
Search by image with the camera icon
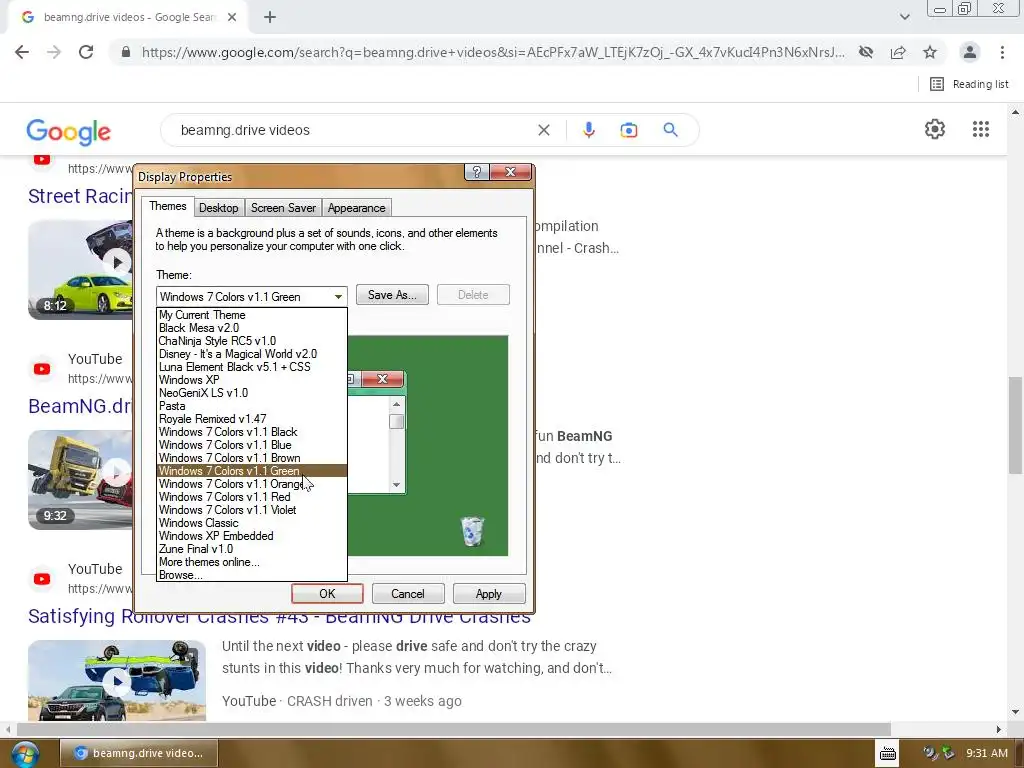(x=628, y=130)
